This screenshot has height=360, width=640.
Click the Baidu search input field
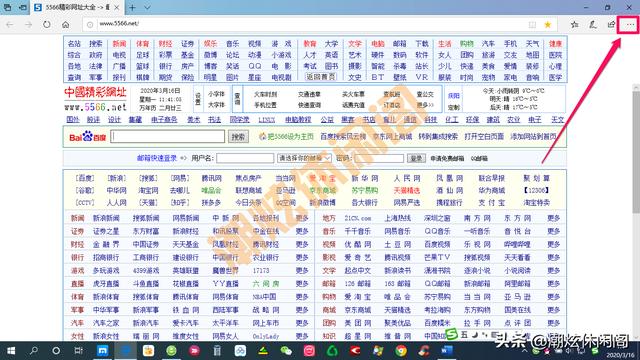(x=168, y=136)
